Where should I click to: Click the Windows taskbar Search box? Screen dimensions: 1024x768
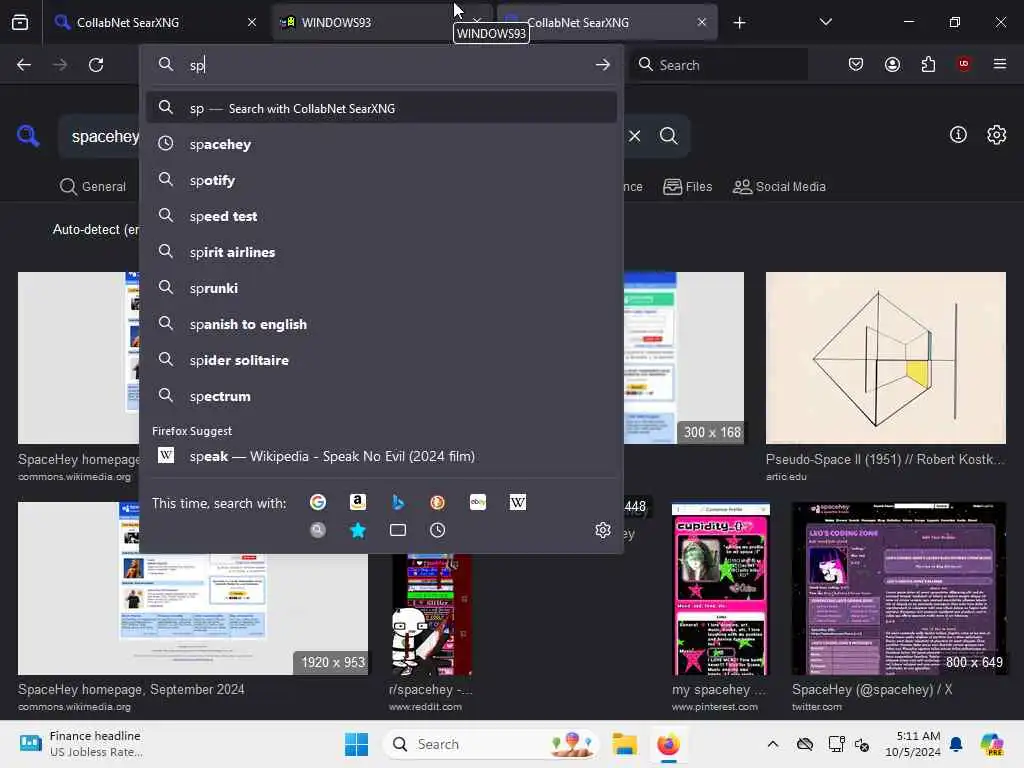(x=491, y=744)
